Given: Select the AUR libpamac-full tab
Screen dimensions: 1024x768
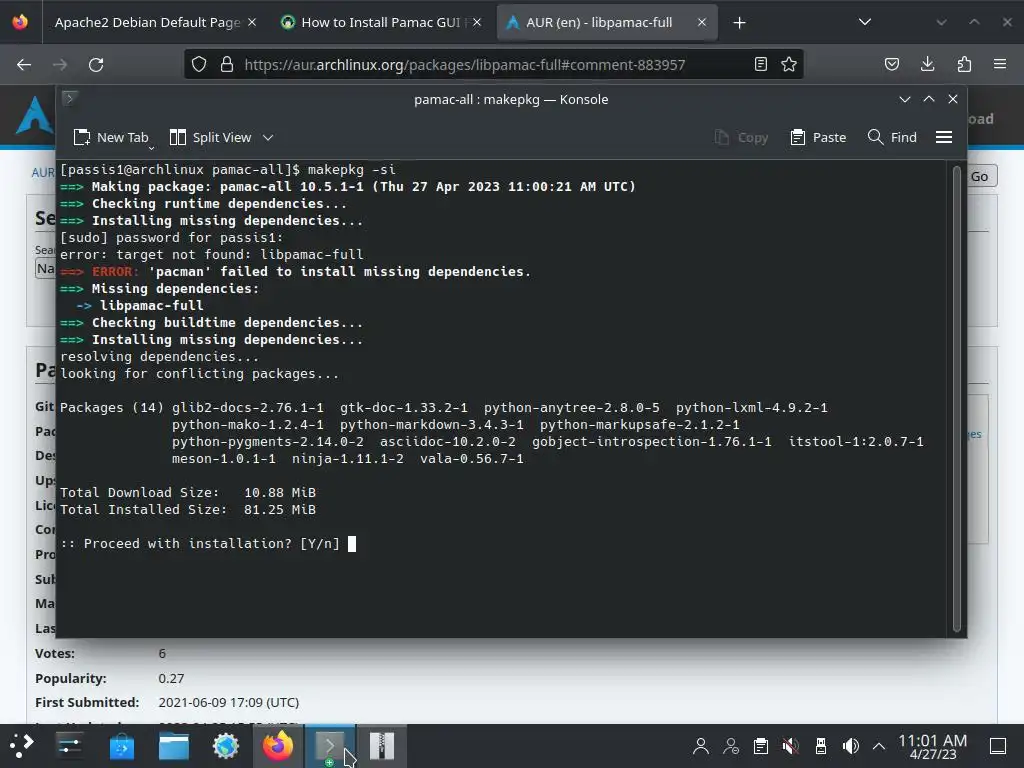Looking at the screenshot, I should [x=599, y=22].
